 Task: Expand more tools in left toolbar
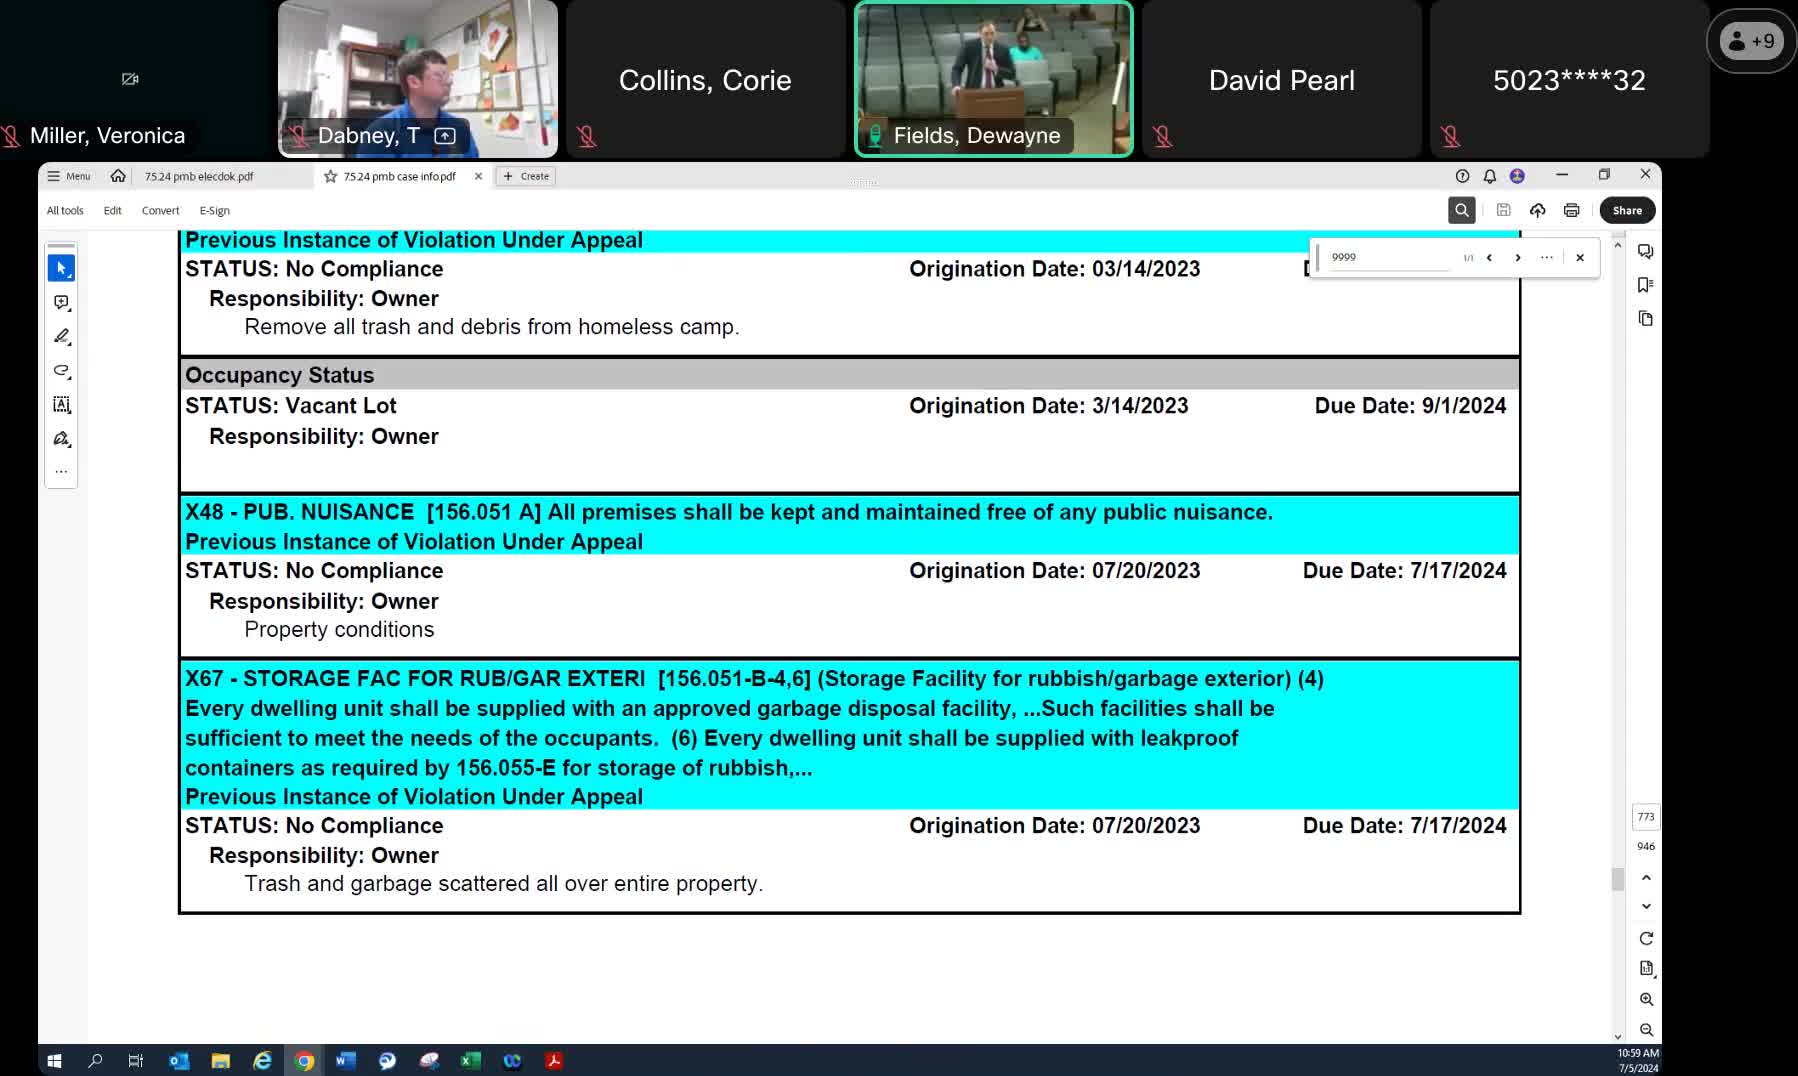click(x=61, y=471)
